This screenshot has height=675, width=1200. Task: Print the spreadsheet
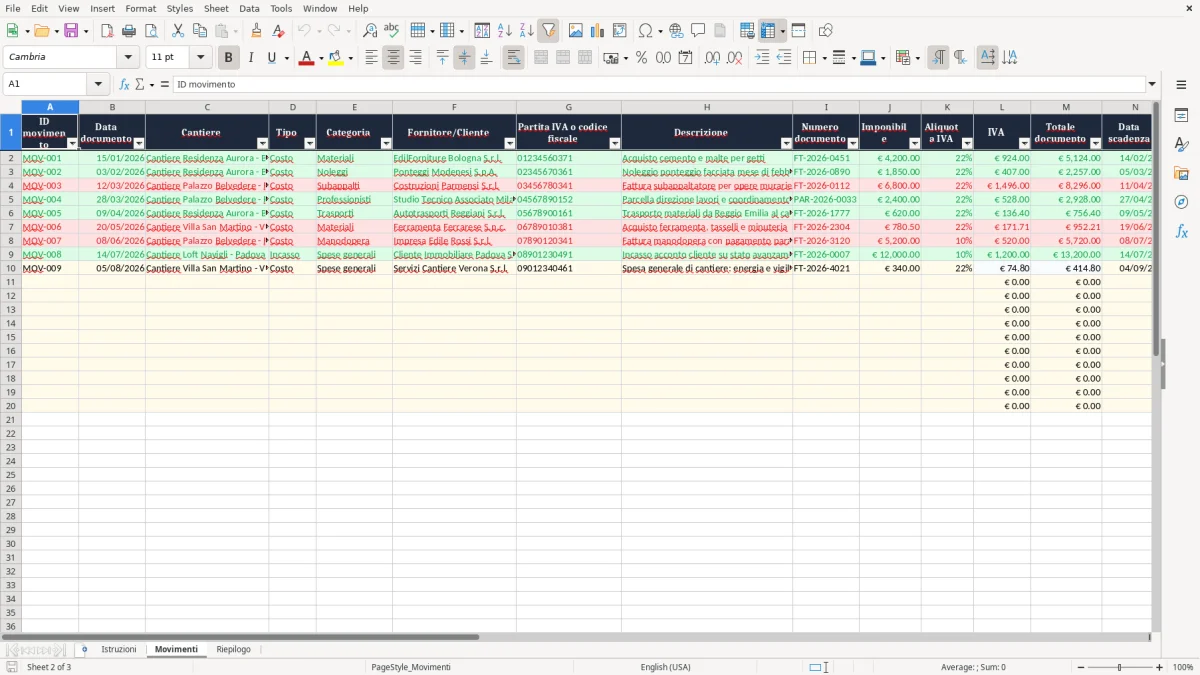click(x=129, y=31)
